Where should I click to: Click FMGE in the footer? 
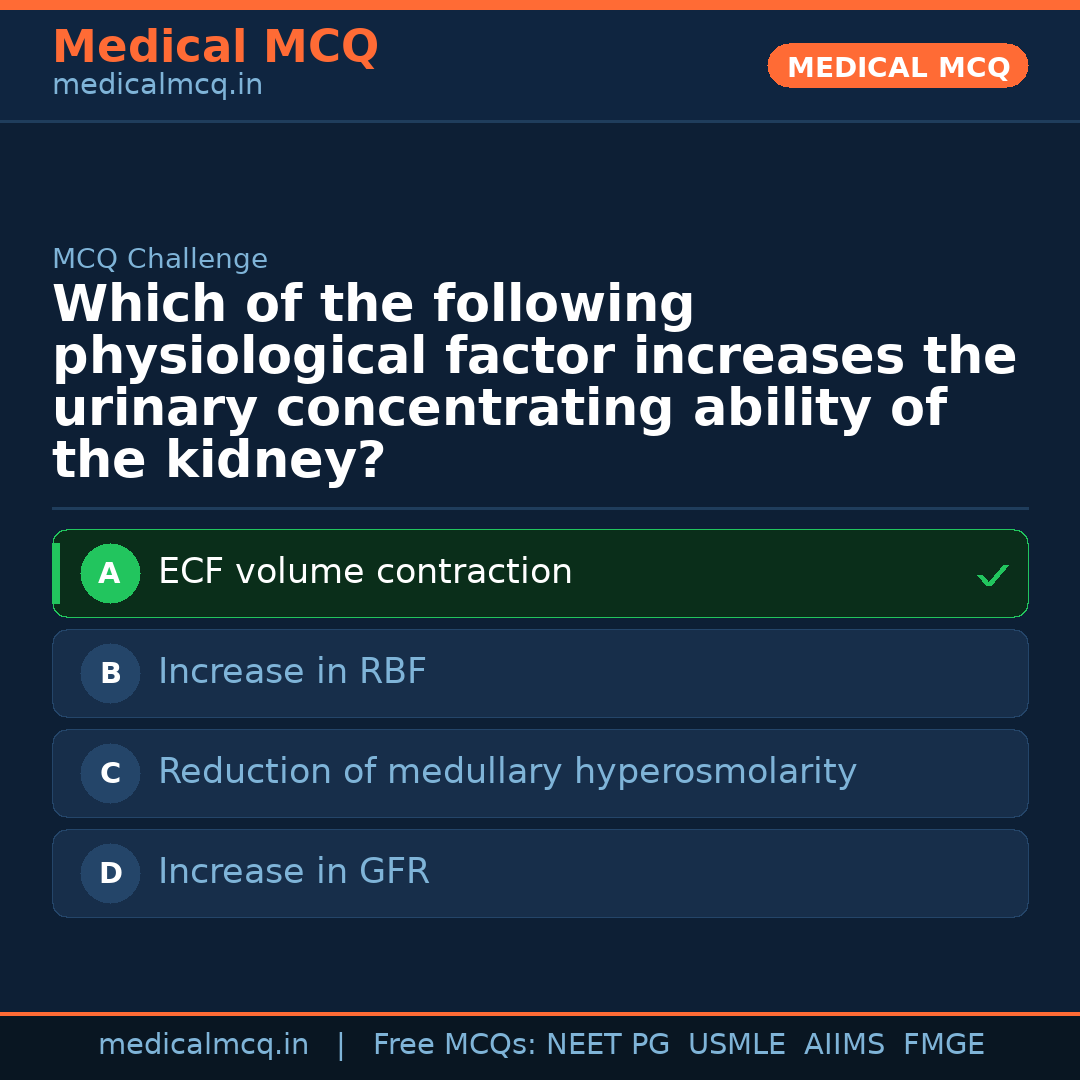click(x=943, y=1045)
